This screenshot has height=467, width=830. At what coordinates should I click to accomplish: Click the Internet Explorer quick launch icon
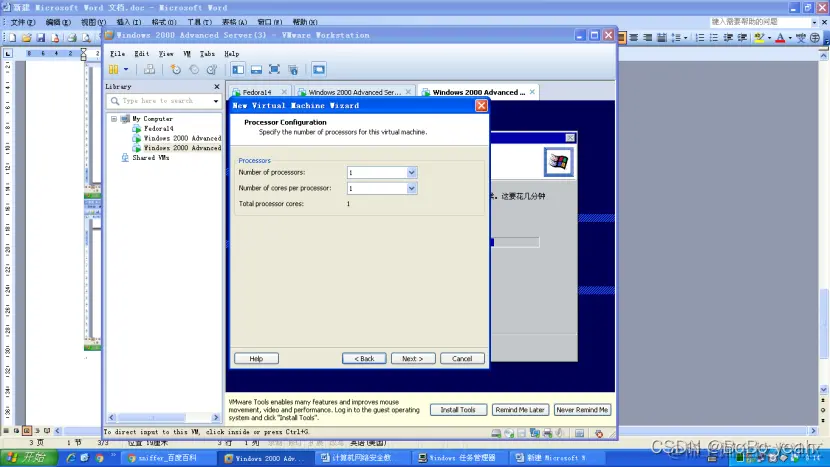pyautogui.click(x=70, y=458)
